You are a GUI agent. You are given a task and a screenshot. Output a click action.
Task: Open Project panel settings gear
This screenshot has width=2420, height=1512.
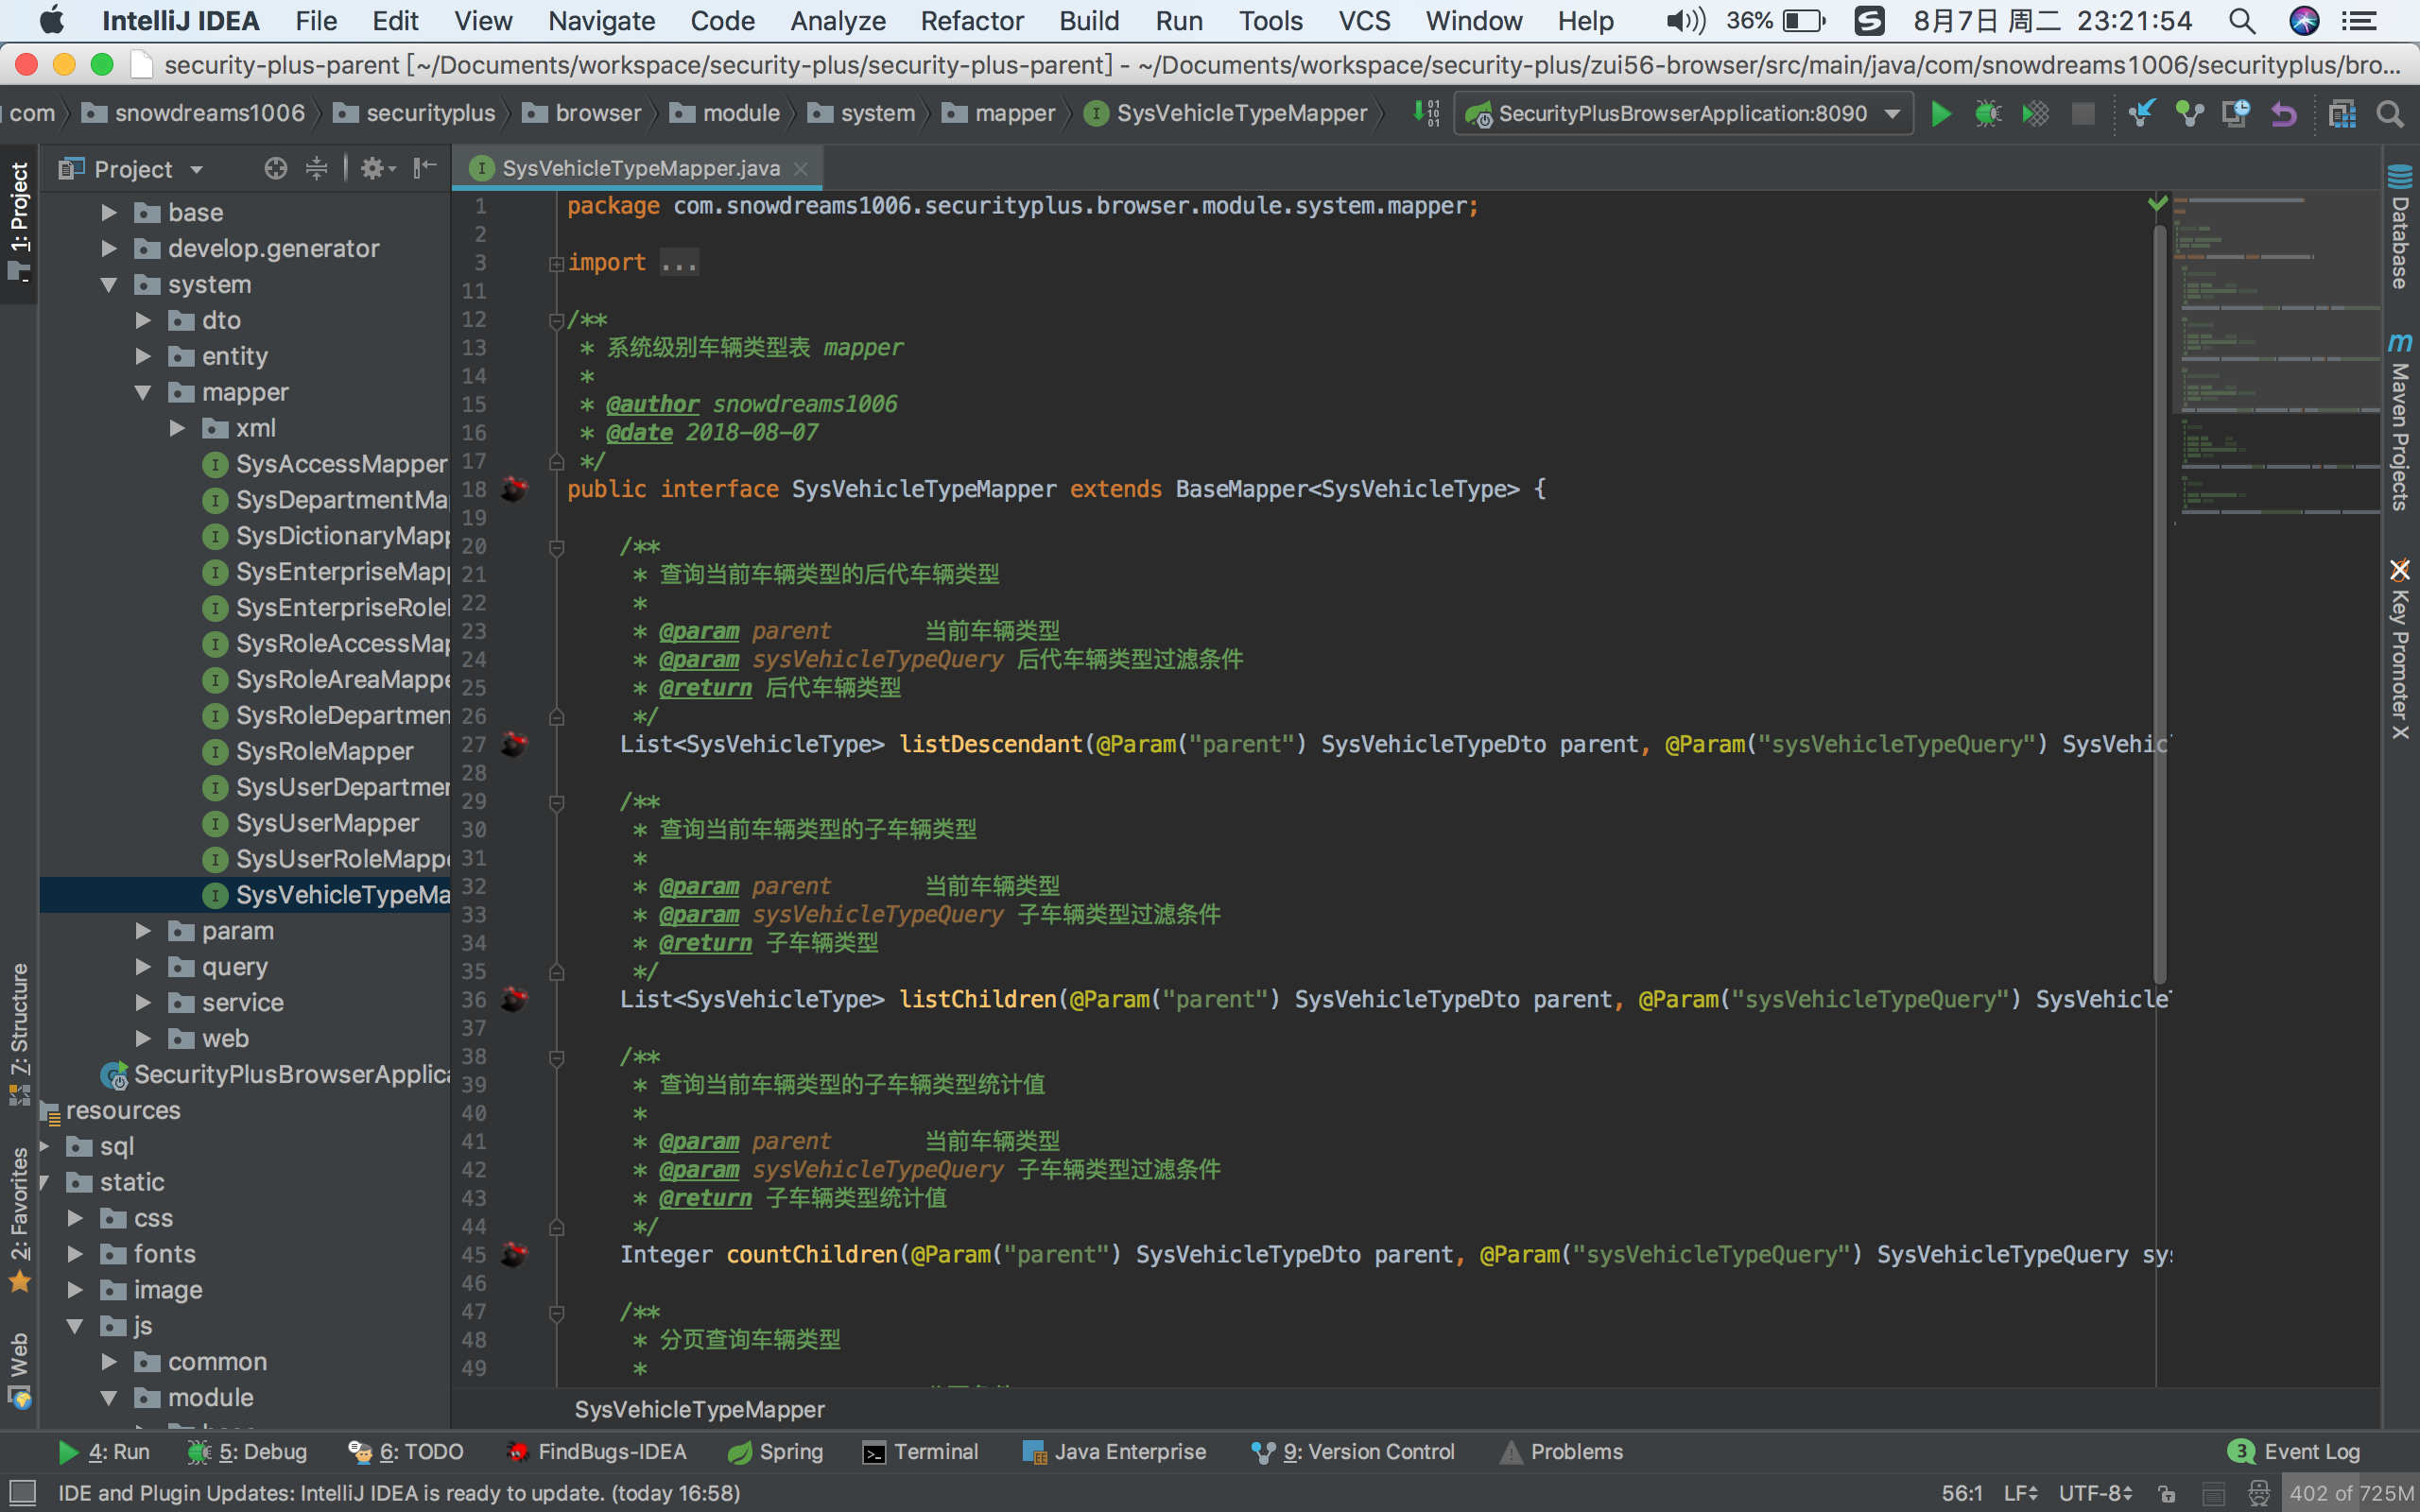377,168
